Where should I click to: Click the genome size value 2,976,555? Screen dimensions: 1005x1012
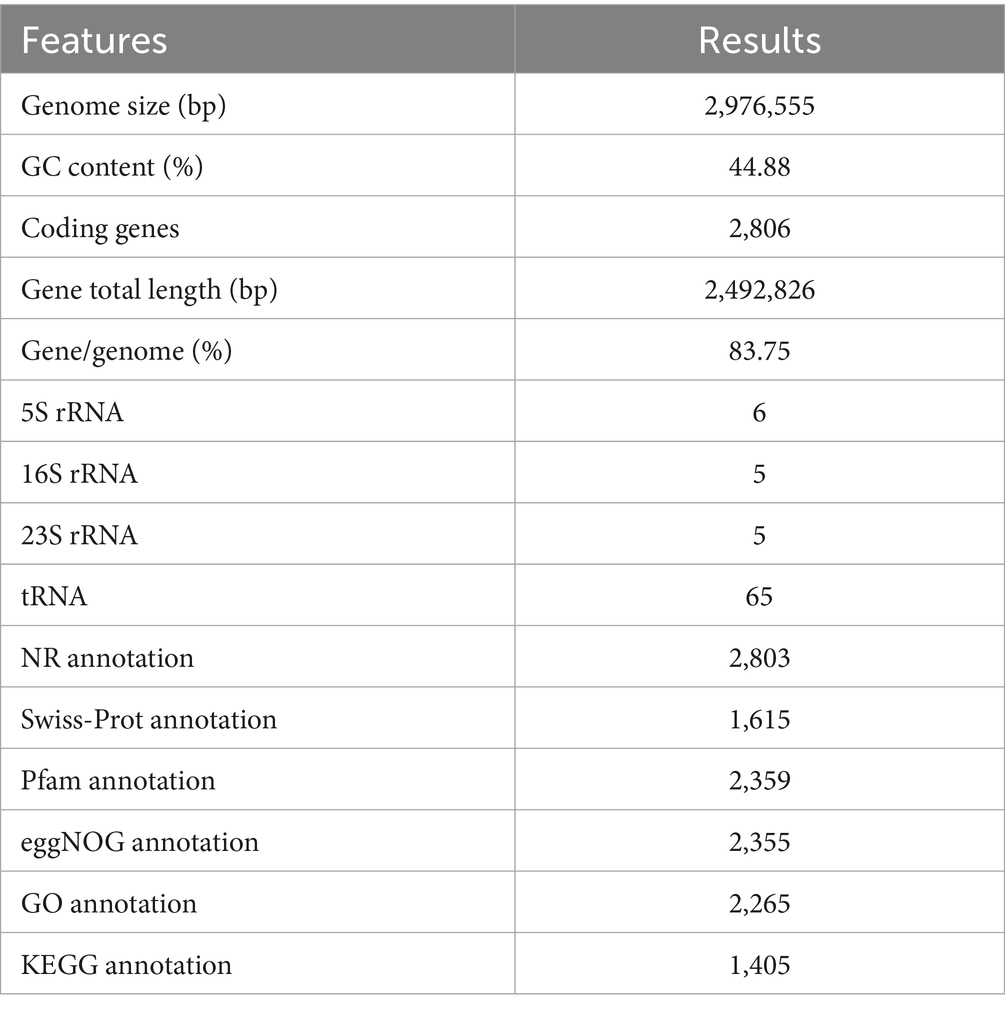click(x=759, y=105)
